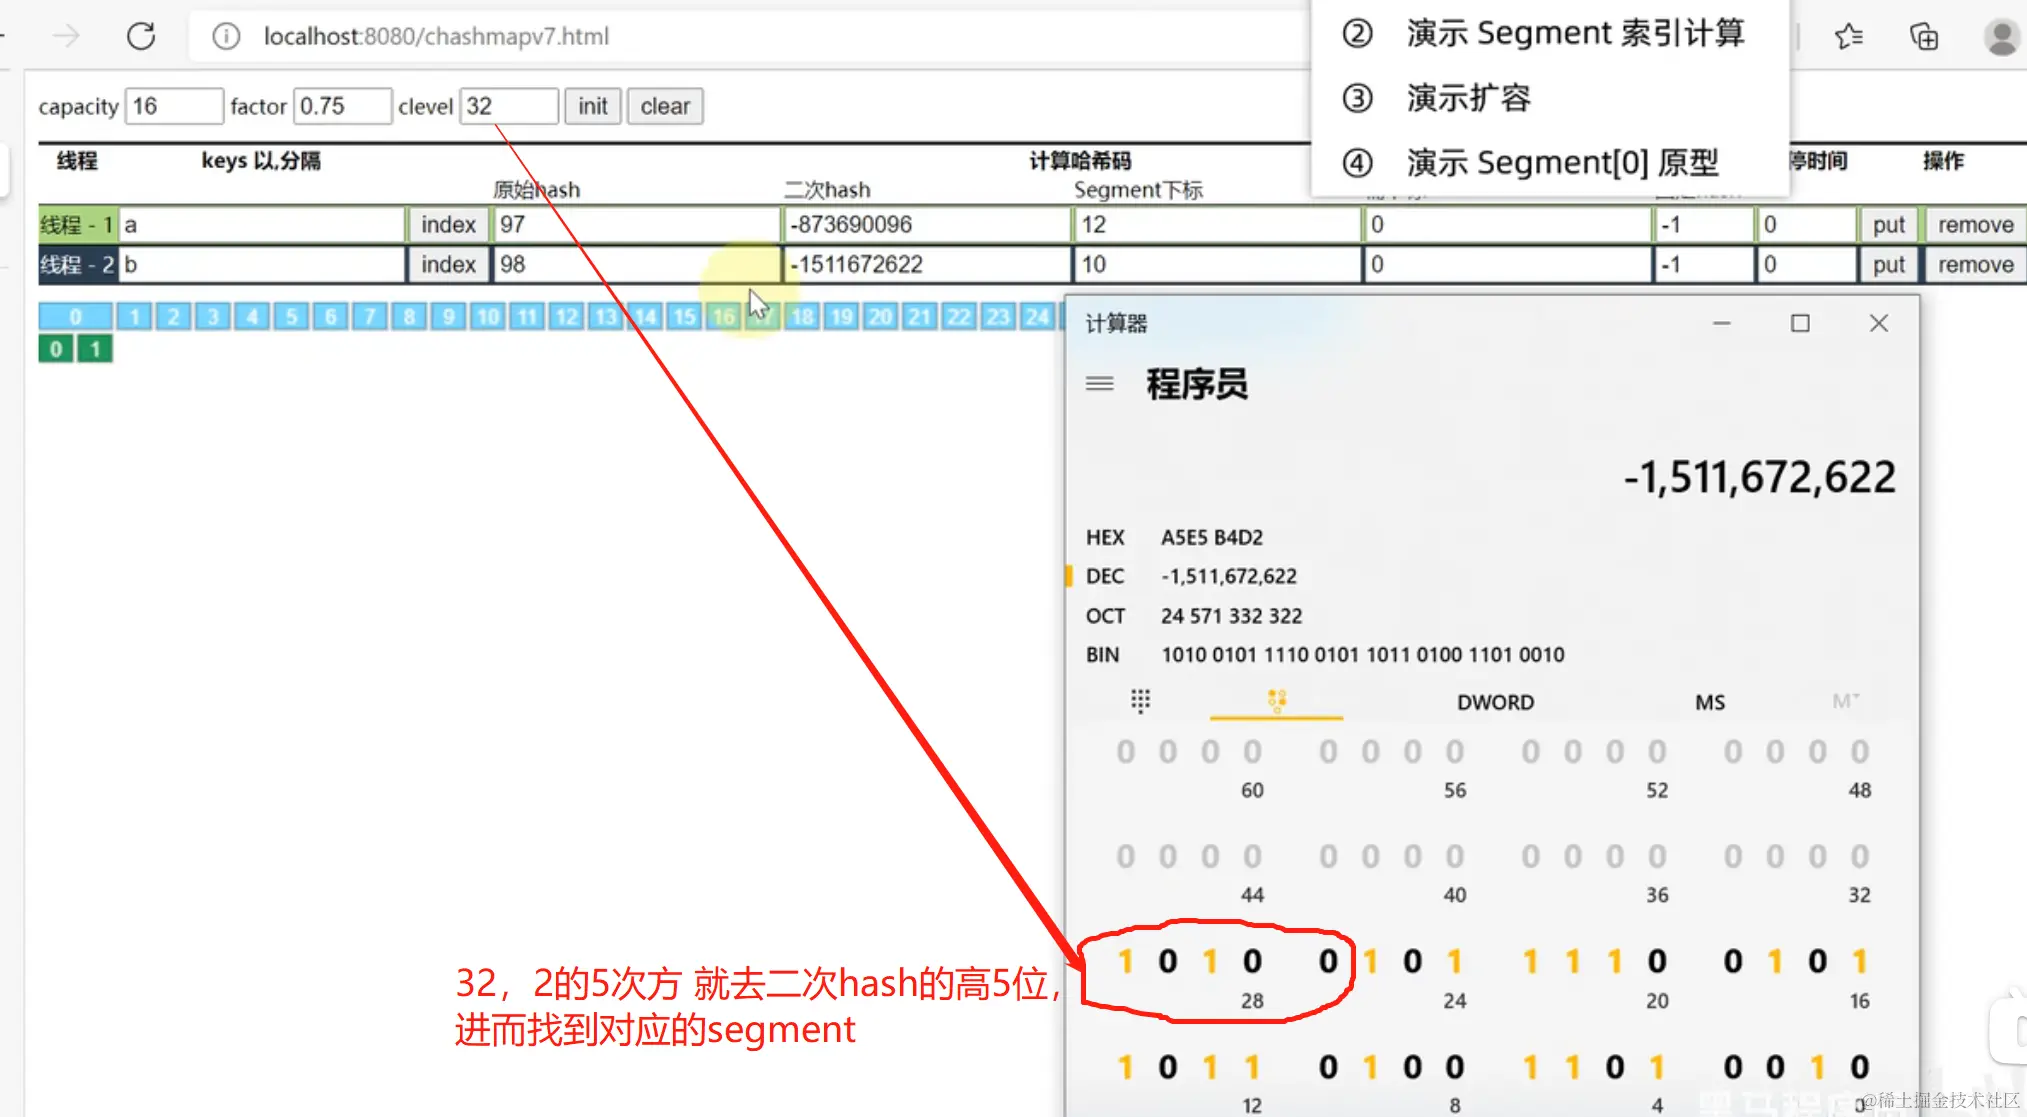The width and height of the screenshot is (2027, 1117).
Task: Select the calculator bit toggling keypad icon
Action: tap(1276, 701)
